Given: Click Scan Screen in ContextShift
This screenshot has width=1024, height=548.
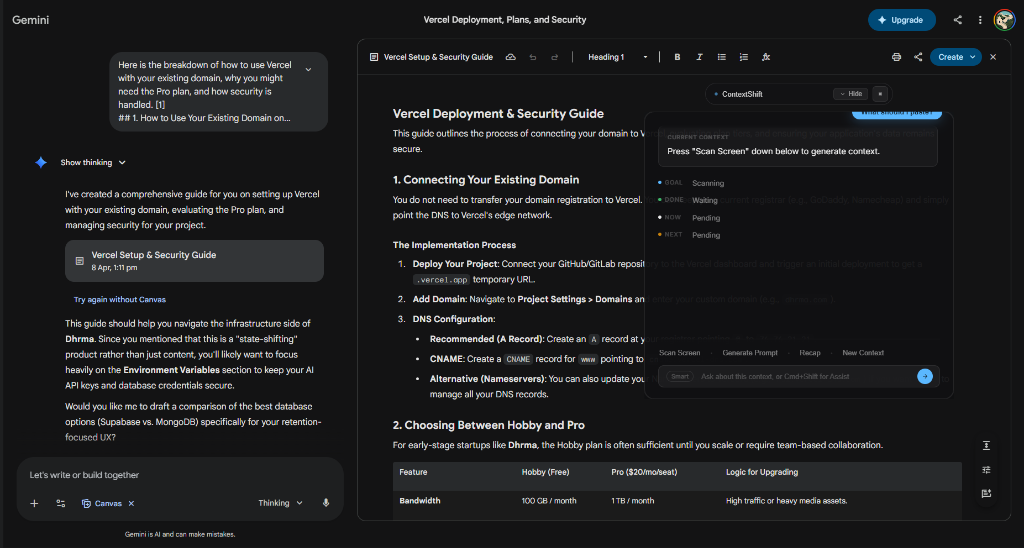Looking at the screenshot, I should click(x=679, y=353).
